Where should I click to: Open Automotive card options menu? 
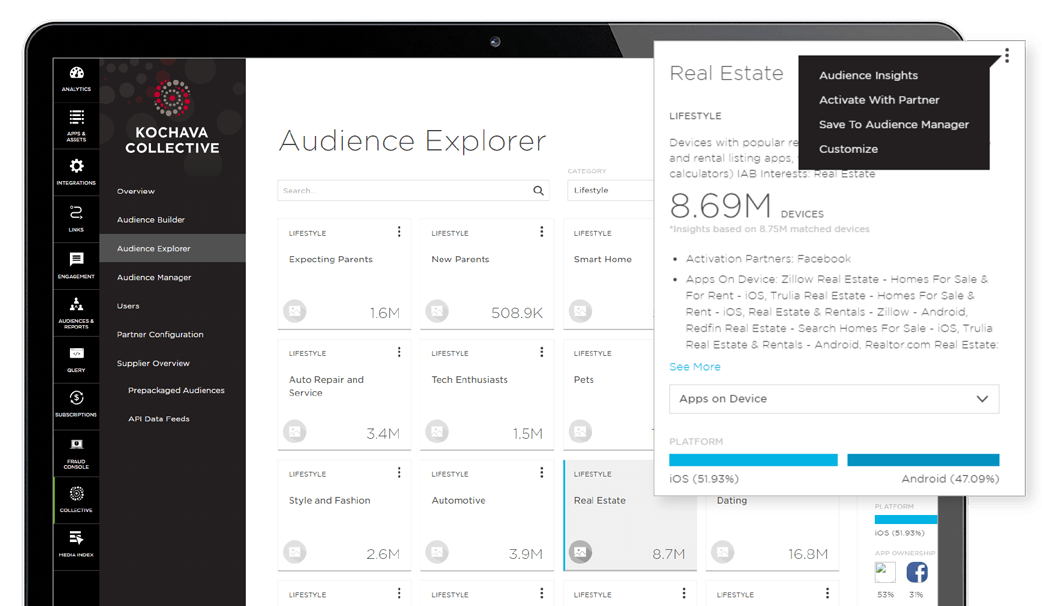(542, 472)
